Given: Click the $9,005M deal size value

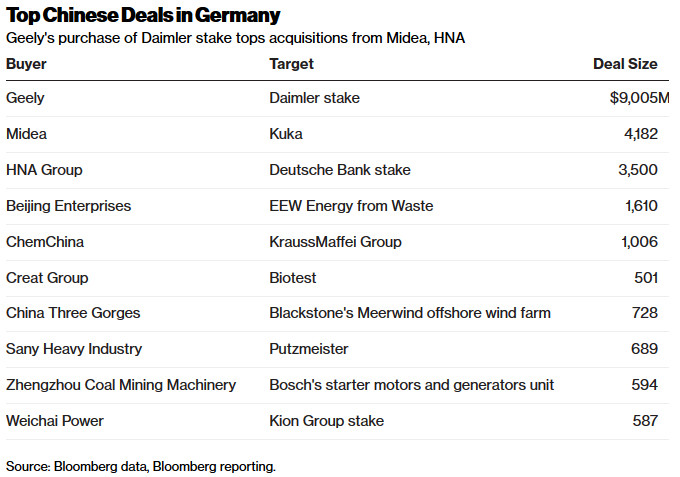Looking at the screenshot, I should click(x=638, y=98).
